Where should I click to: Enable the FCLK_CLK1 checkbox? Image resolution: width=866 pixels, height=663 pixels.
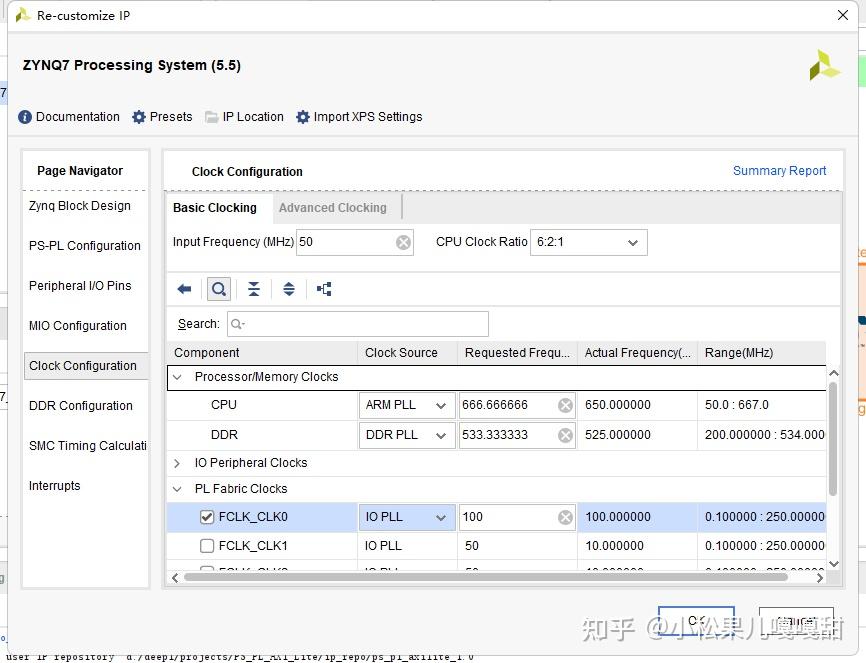pos(207,546)
